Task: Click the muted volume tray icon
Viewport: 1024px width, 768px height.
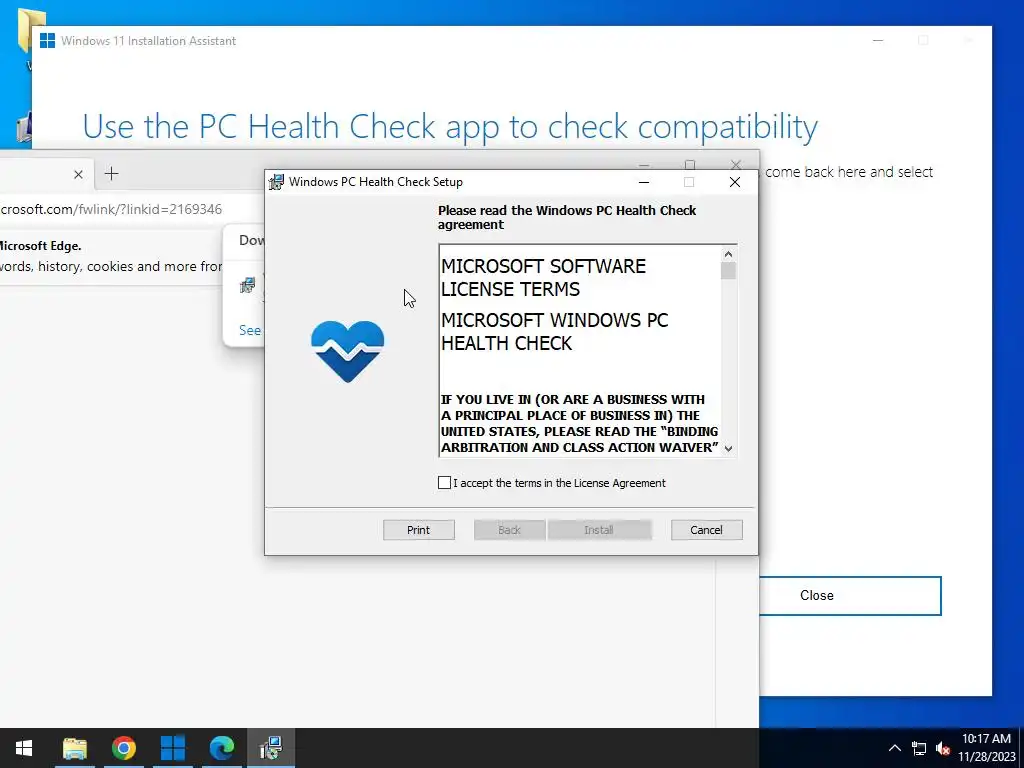Action: click(x=942, y=748)
